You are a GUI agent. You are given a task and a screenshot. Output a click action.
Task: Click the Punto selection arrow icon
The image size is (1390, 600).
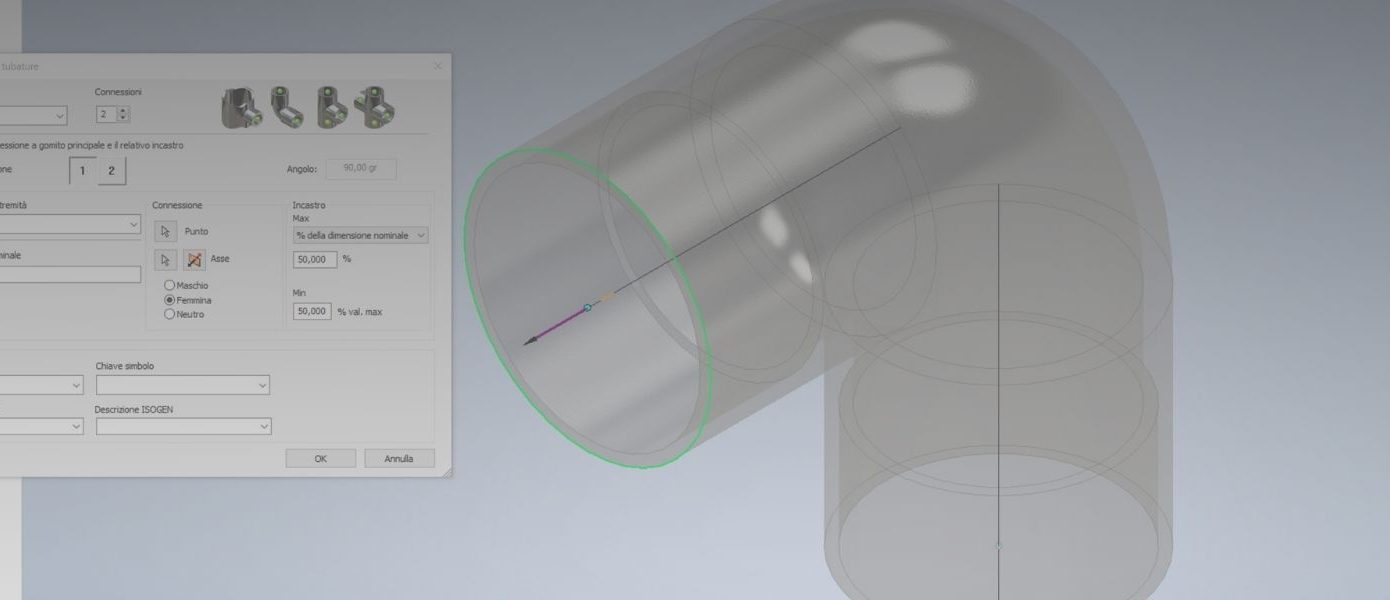pos(166,231)
